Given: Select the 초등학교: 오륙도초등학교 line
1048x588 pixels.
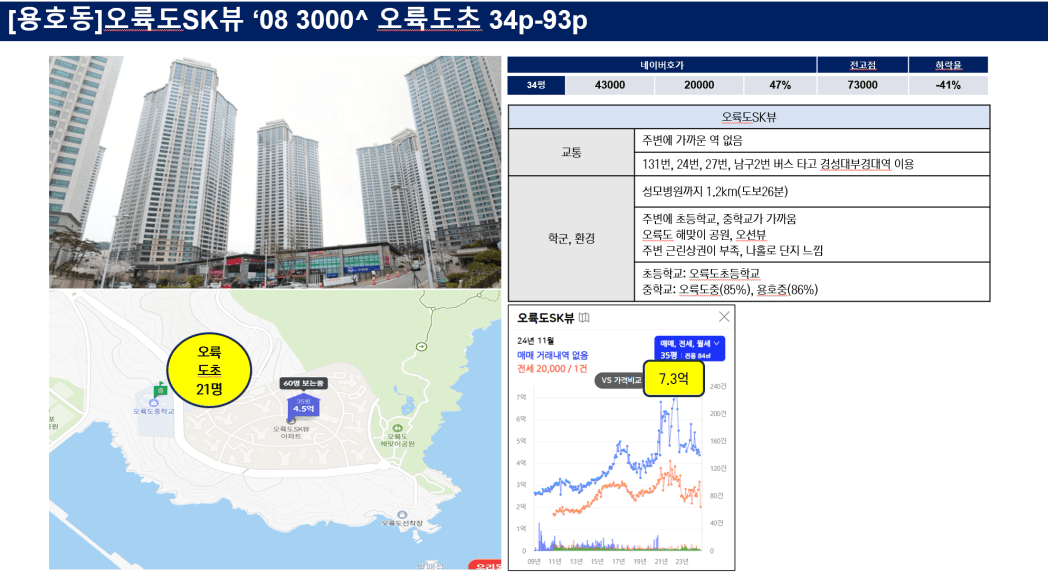Looking at the screenshot, I should pos(701,273).
